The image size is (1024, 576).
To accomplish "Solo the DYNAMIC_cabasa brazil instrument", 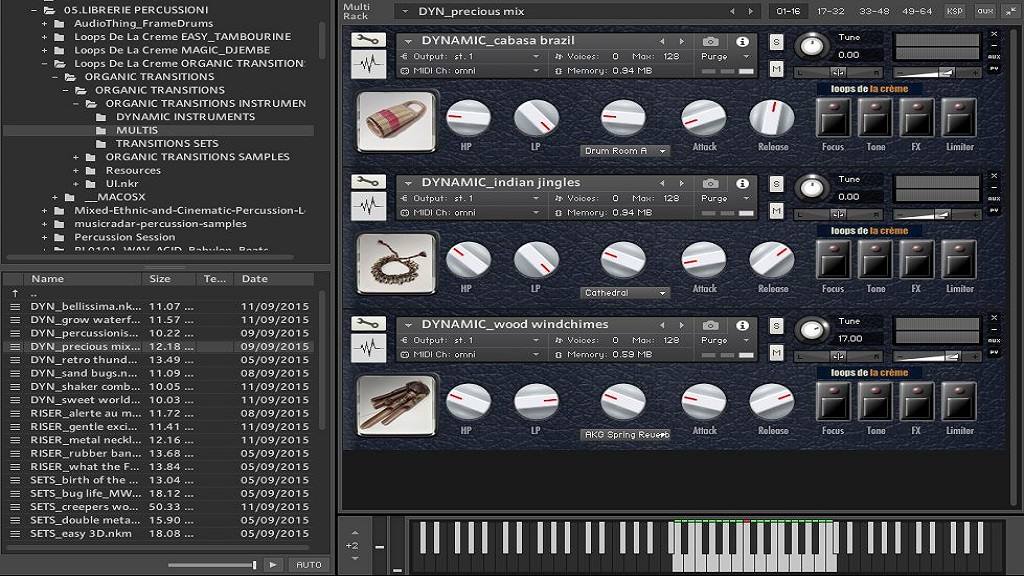I will pyautogui.click(x=777, y=41).
